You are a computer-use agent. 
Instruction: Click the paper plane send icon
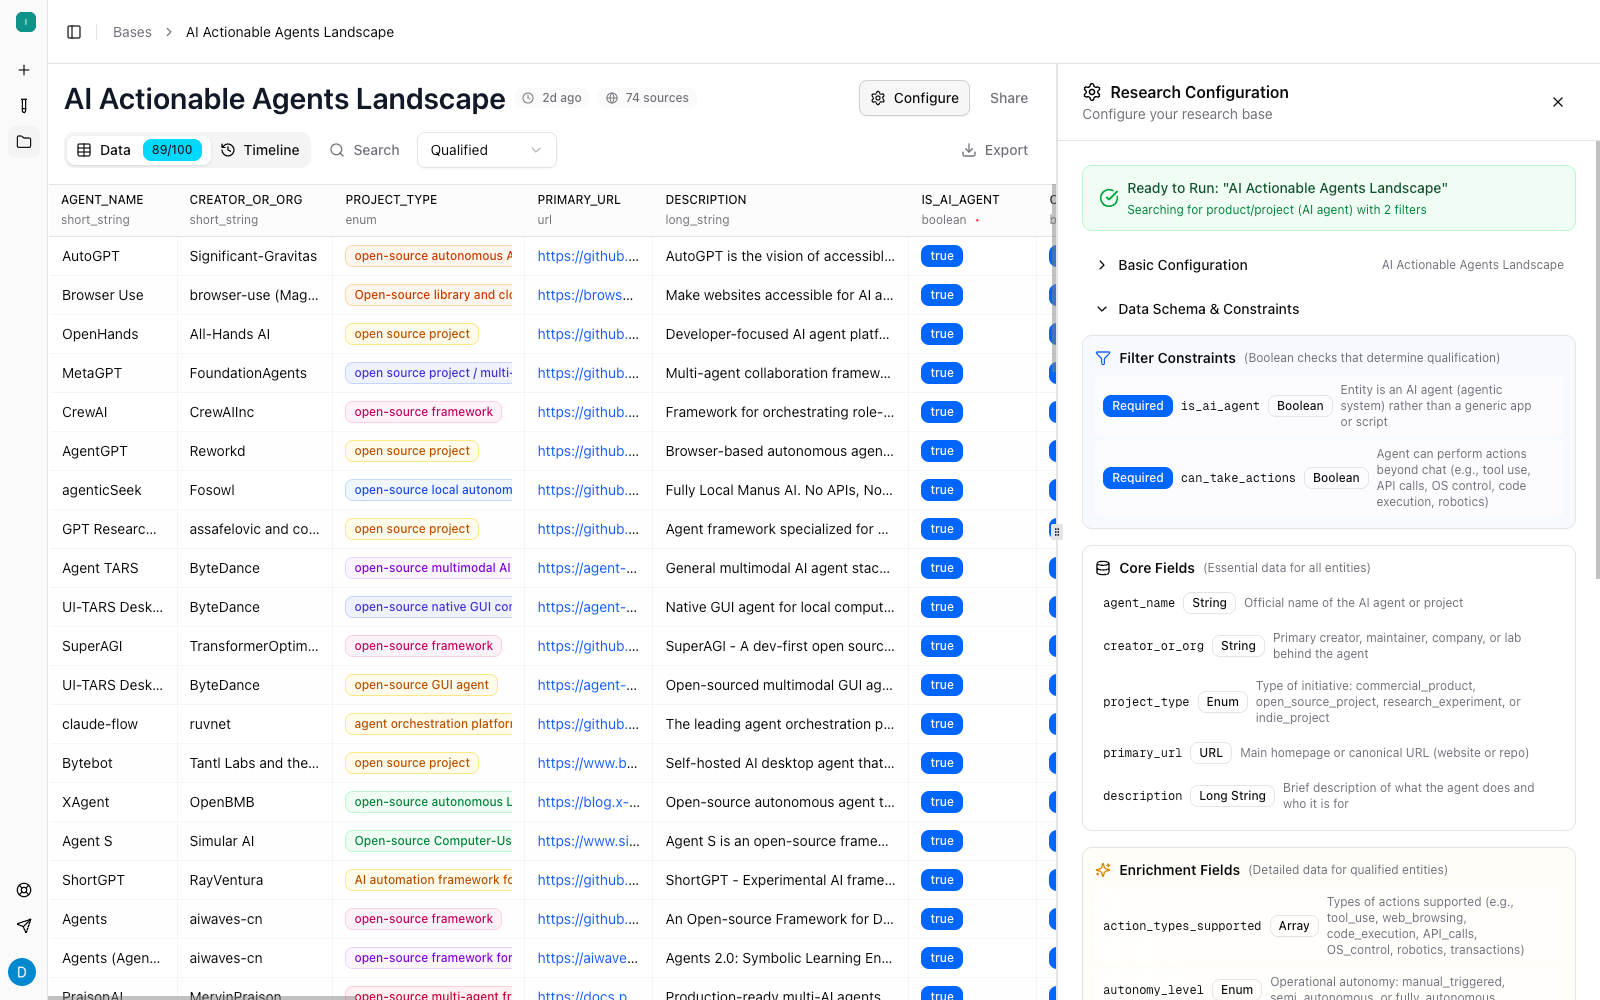[x=24, y=926]
